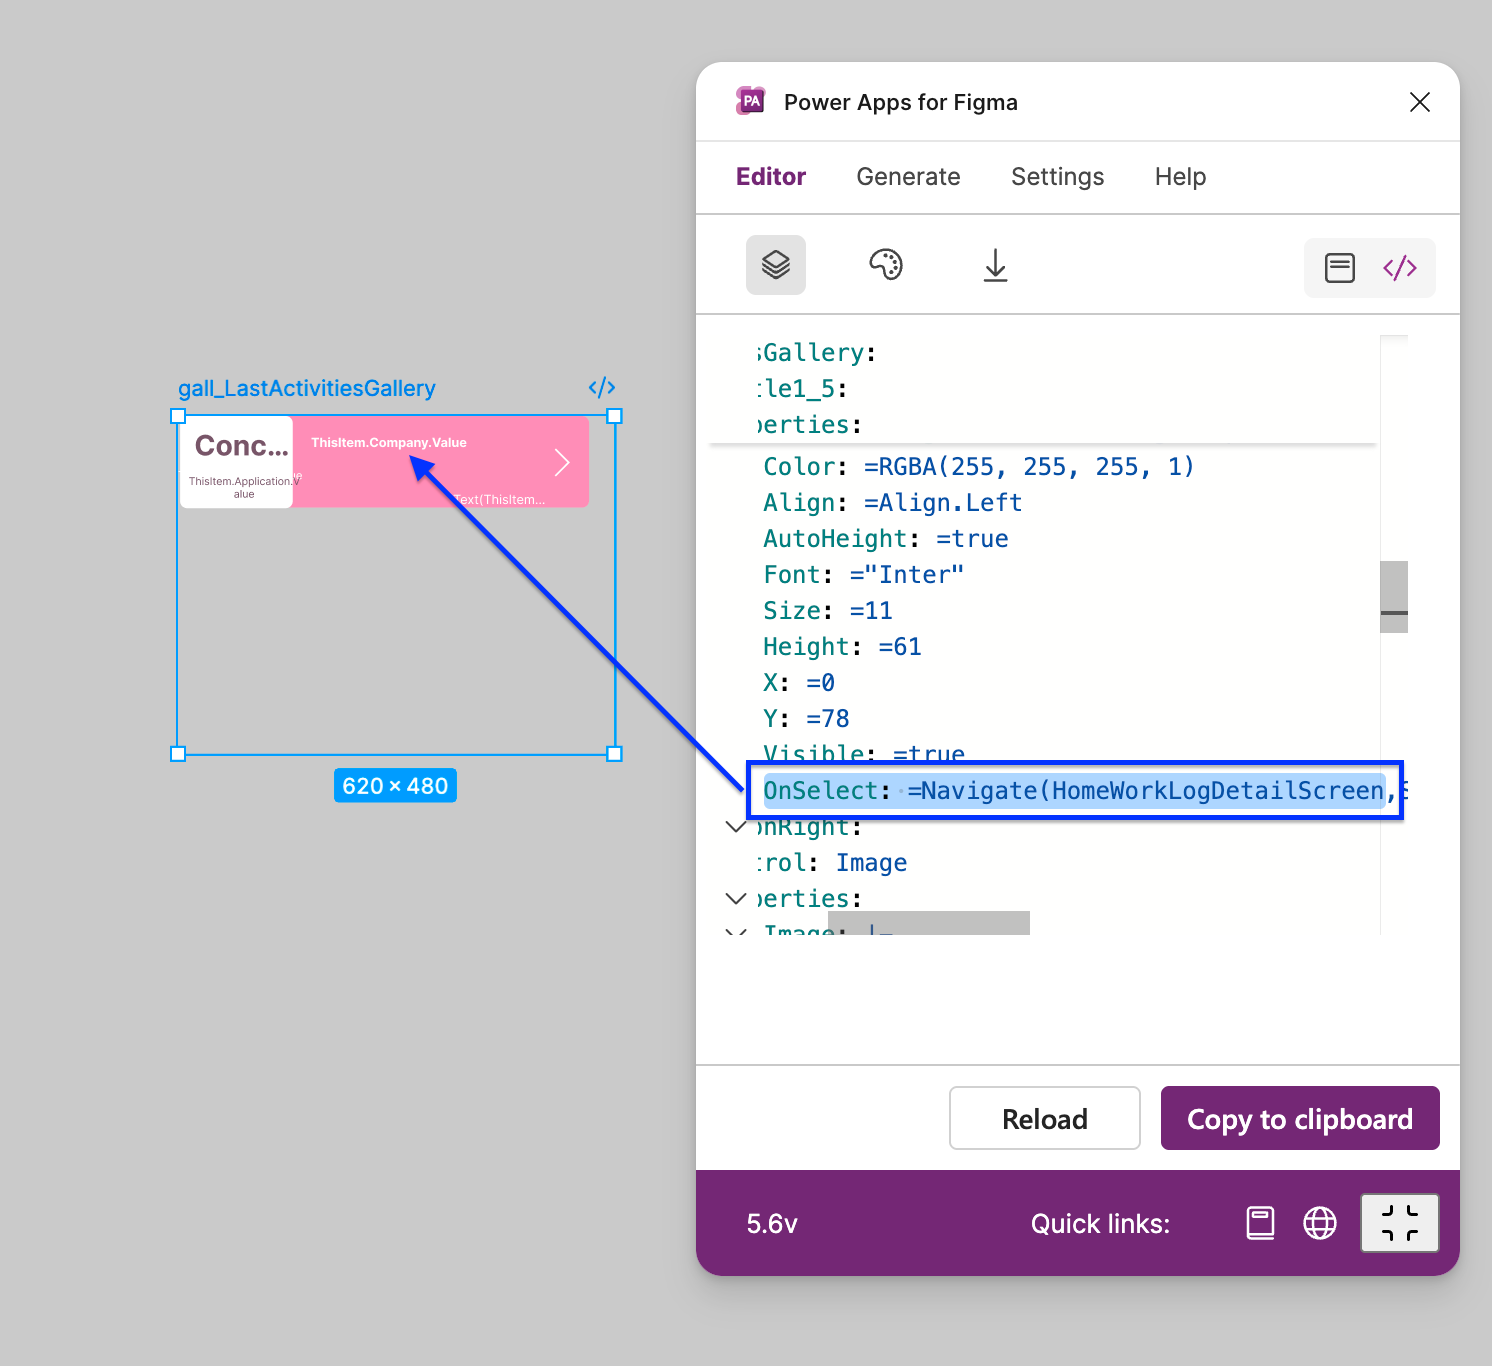Viewport: 1492px width, 1366px height.
Task: Switch to the form preview icon
Action: tap(1340, 268)
